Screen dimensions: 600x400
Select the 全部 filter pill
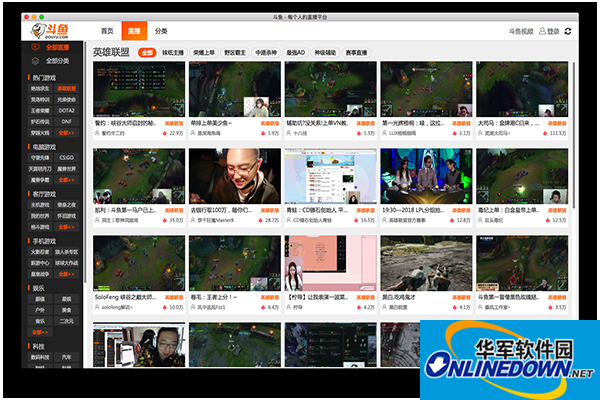pos(147,53)
